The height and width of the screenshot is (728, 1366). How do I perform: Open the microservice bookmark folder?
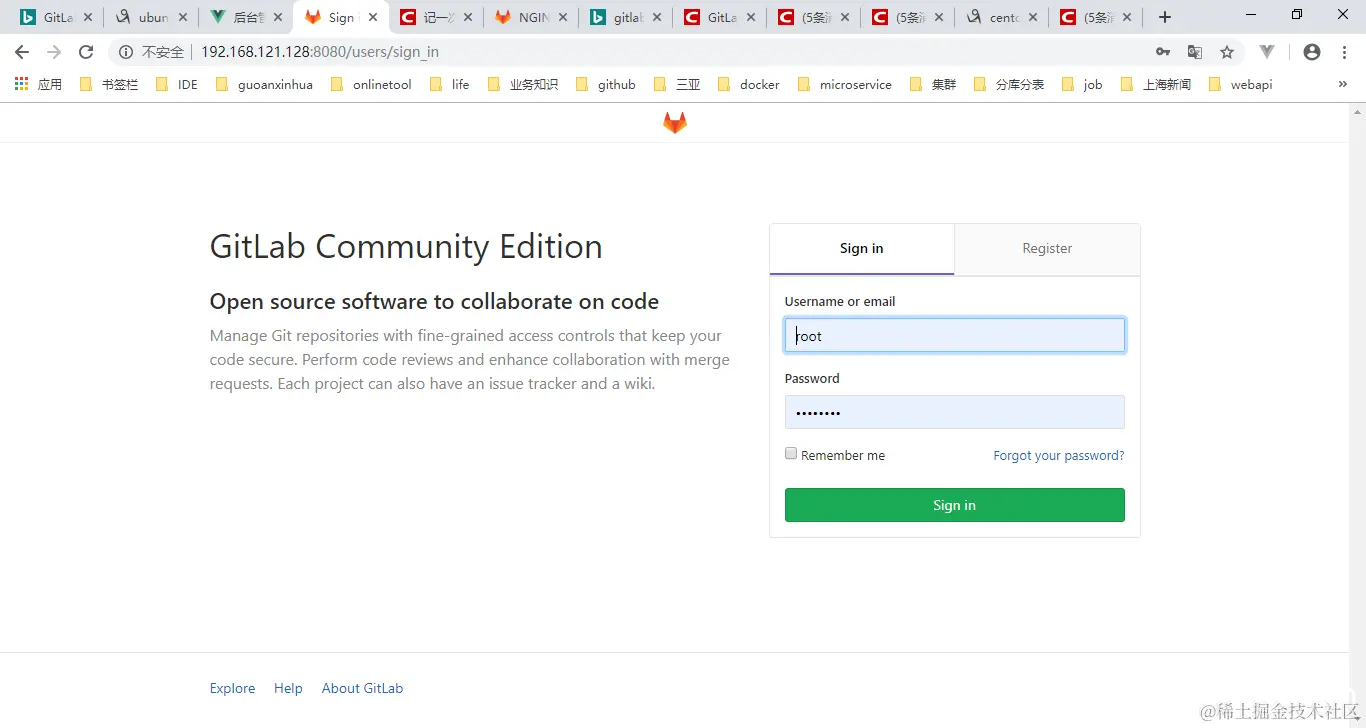(x=845, y=84)
